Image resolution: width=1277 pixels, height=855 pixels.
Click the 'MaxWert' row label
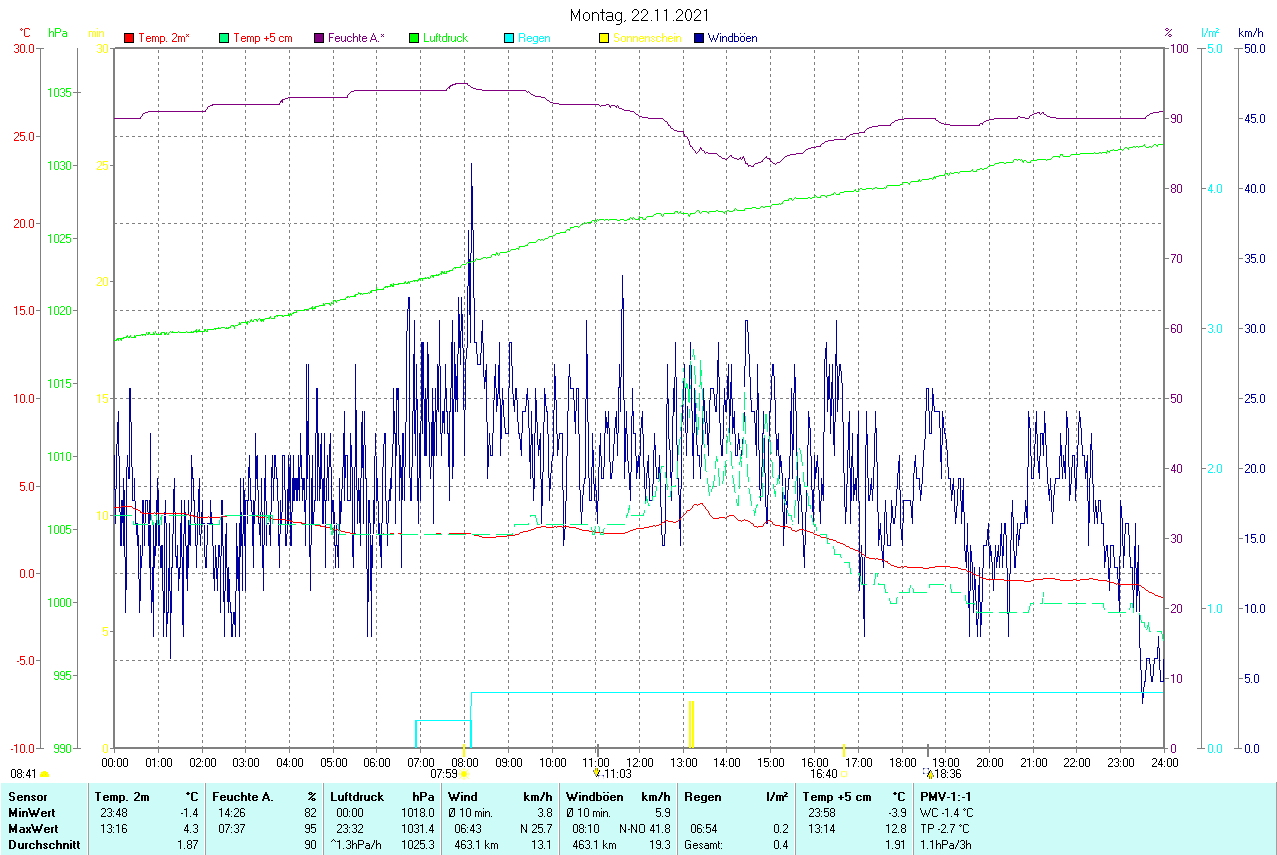(x=33, y=829)
